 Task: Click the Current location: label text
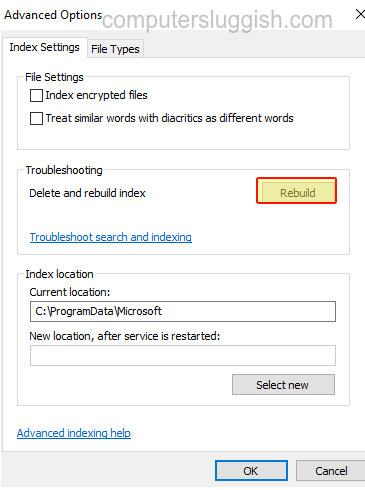pos(70,292)
